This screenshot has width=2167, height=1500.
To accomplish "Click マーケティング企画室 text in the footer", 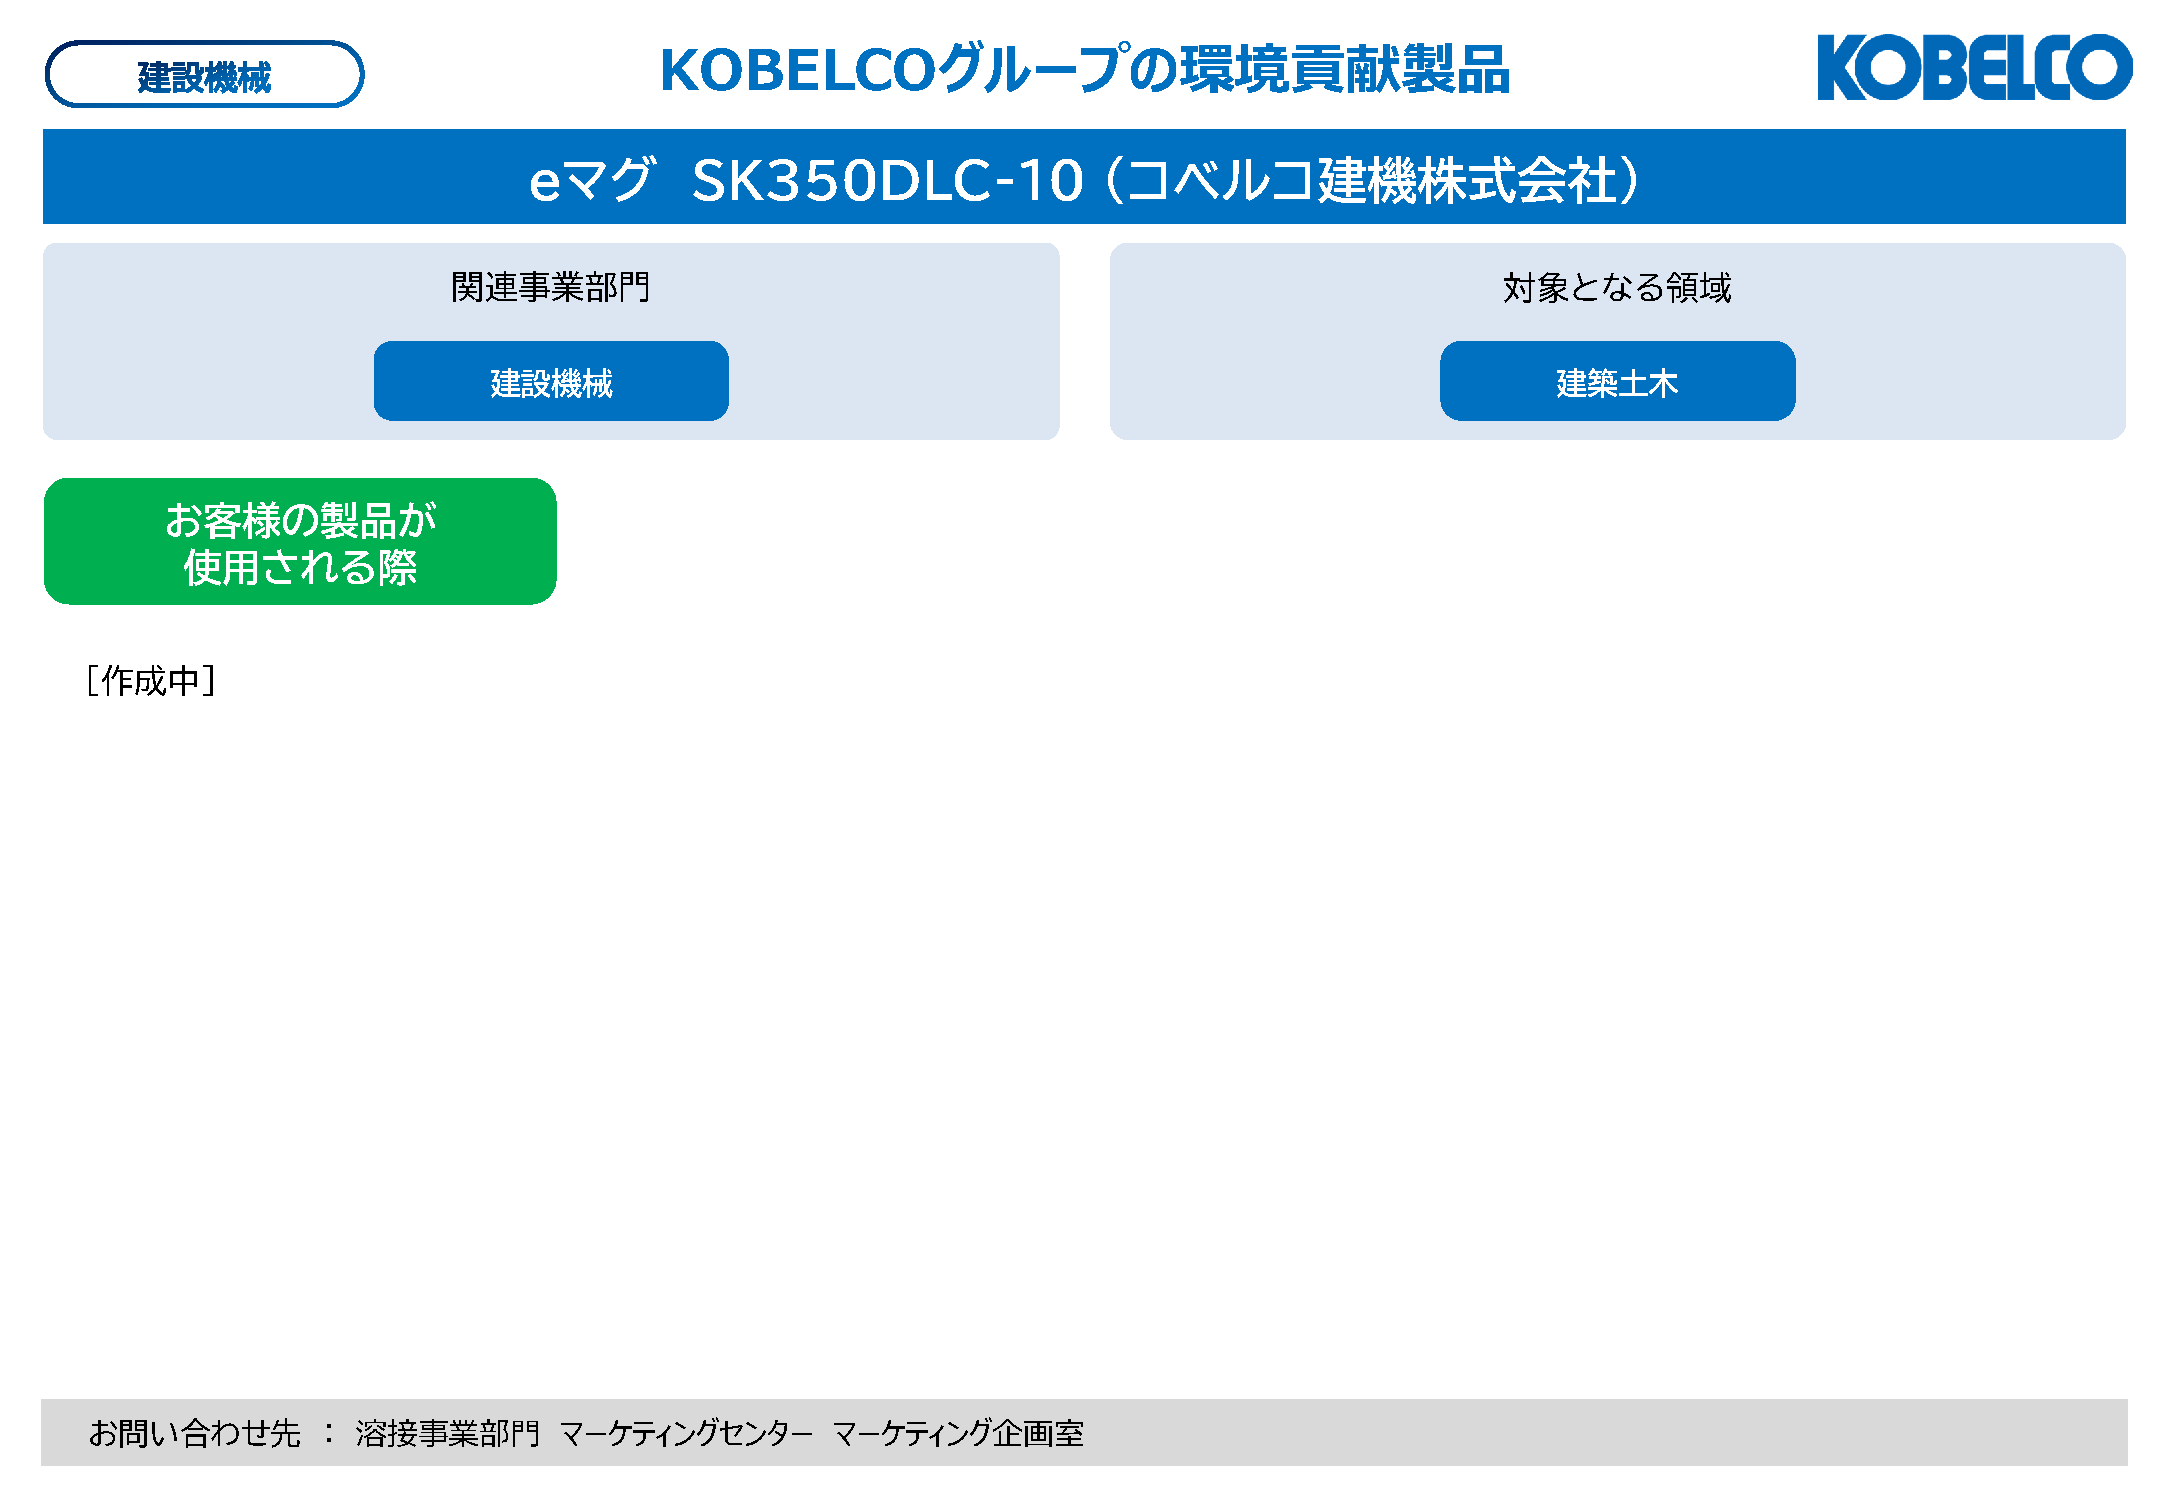I will 958,1433.
